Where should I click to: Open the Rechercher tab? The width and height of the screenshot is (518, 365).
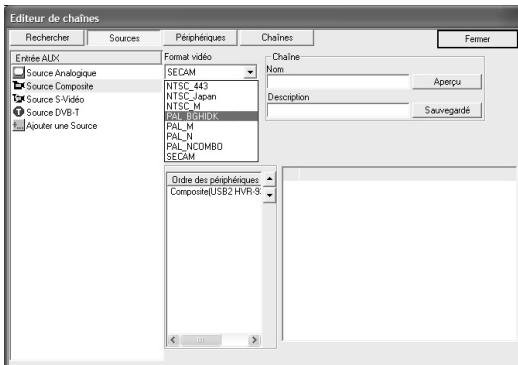pyautogui.click(x=47, y=38)
